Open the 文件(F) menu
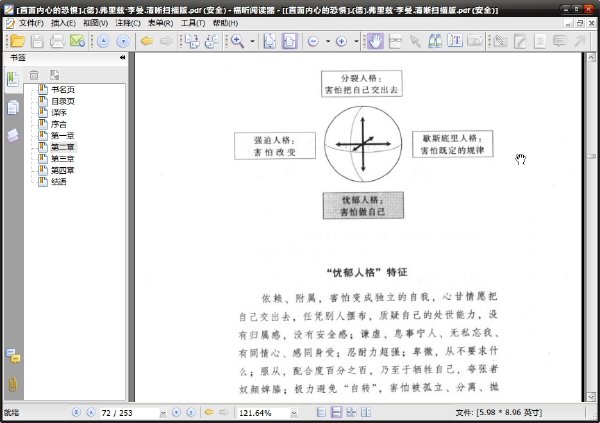600x423 pixels. tap(31, 23)
